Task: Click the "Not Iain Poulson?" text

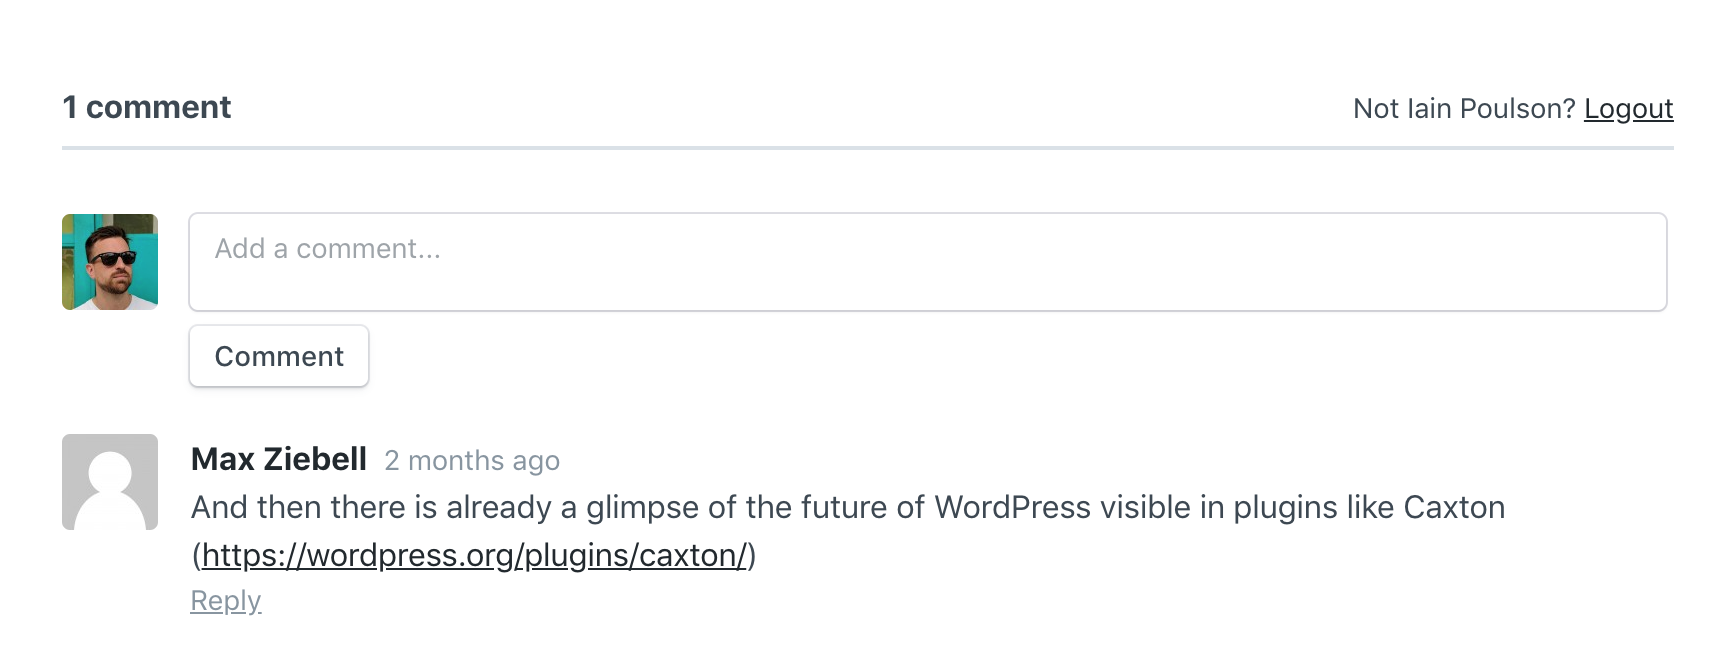Action: 1463,109
